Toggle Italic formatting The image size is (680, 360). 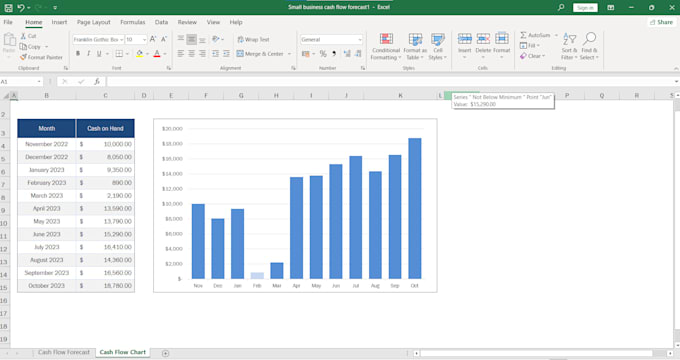pyautogui.click(x=88, y=54)
